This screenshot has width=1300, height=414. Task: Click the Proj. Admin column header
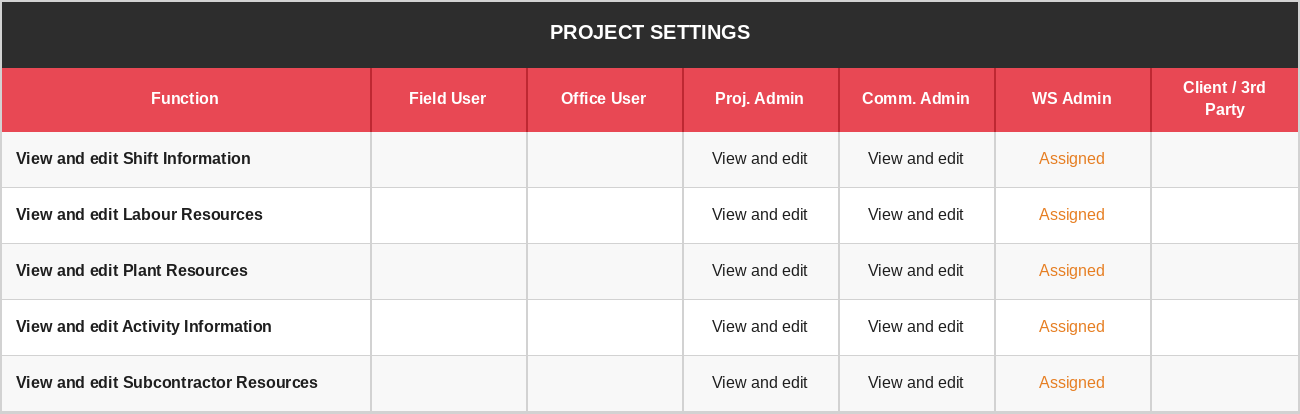(759, 99)
